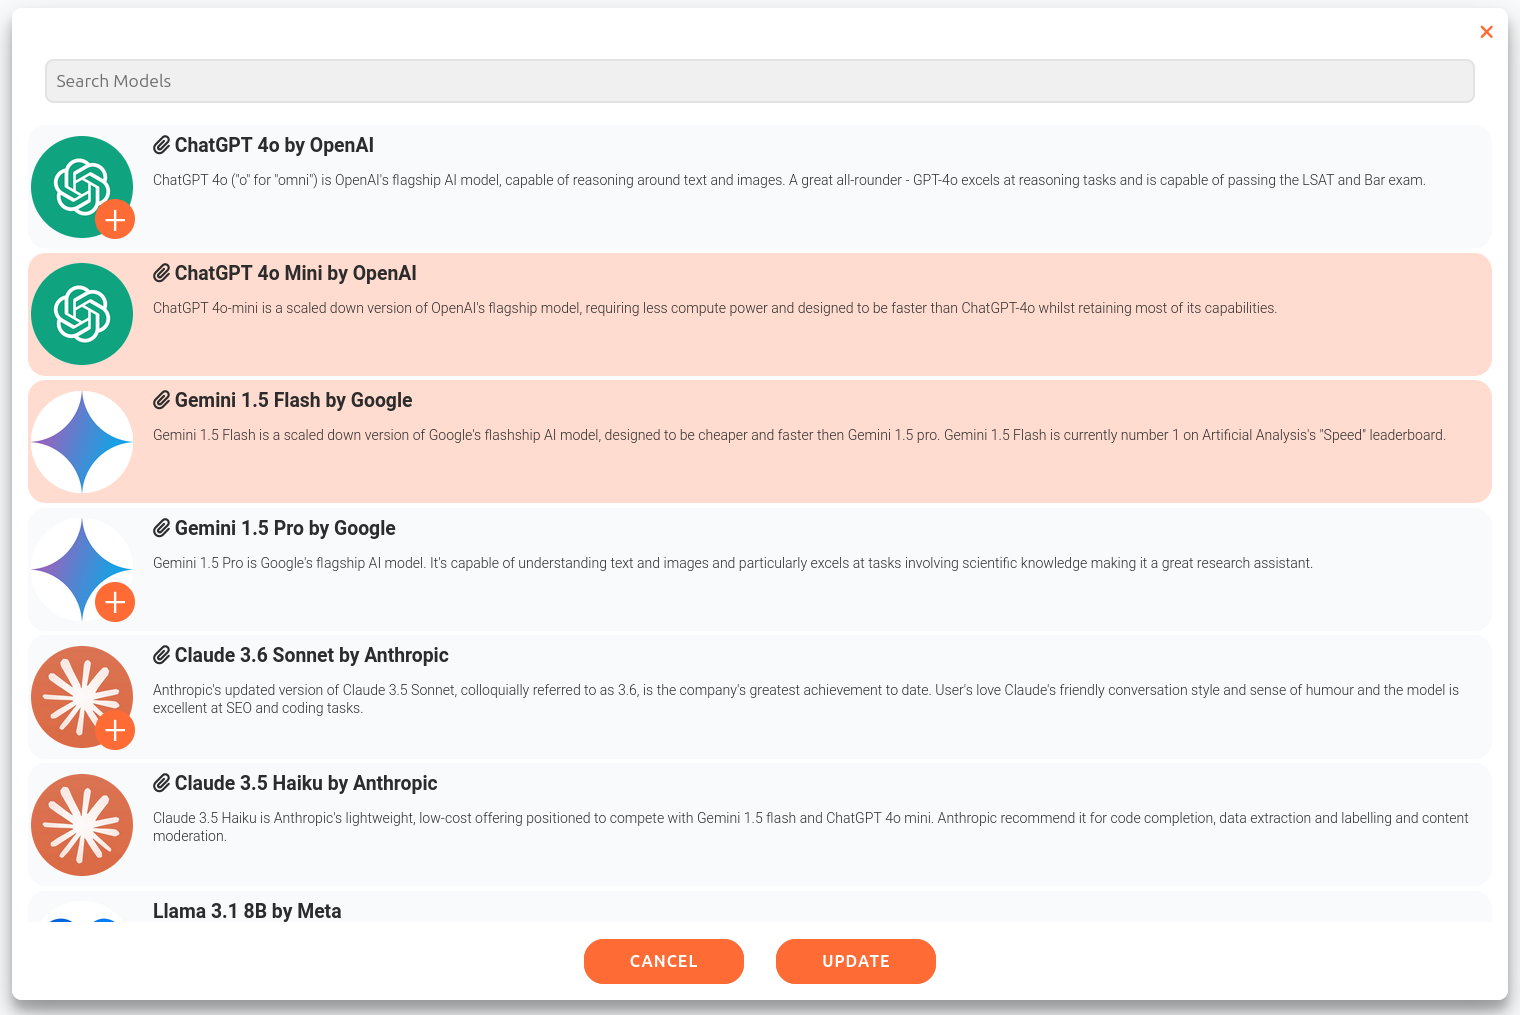
Task: Click Claude 3.6 Sonnet SEO and coding description
Action: point(806,699)
